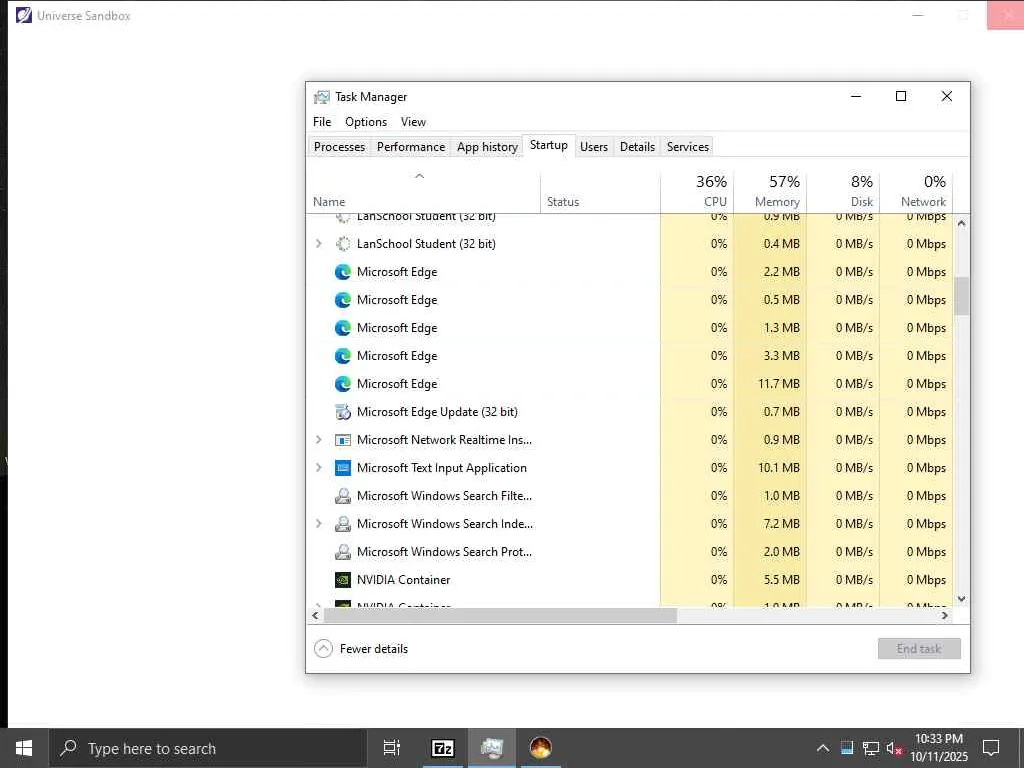Click the taskbar search box
Screen dimensions: 1024x768
click(x=208, y=748)
